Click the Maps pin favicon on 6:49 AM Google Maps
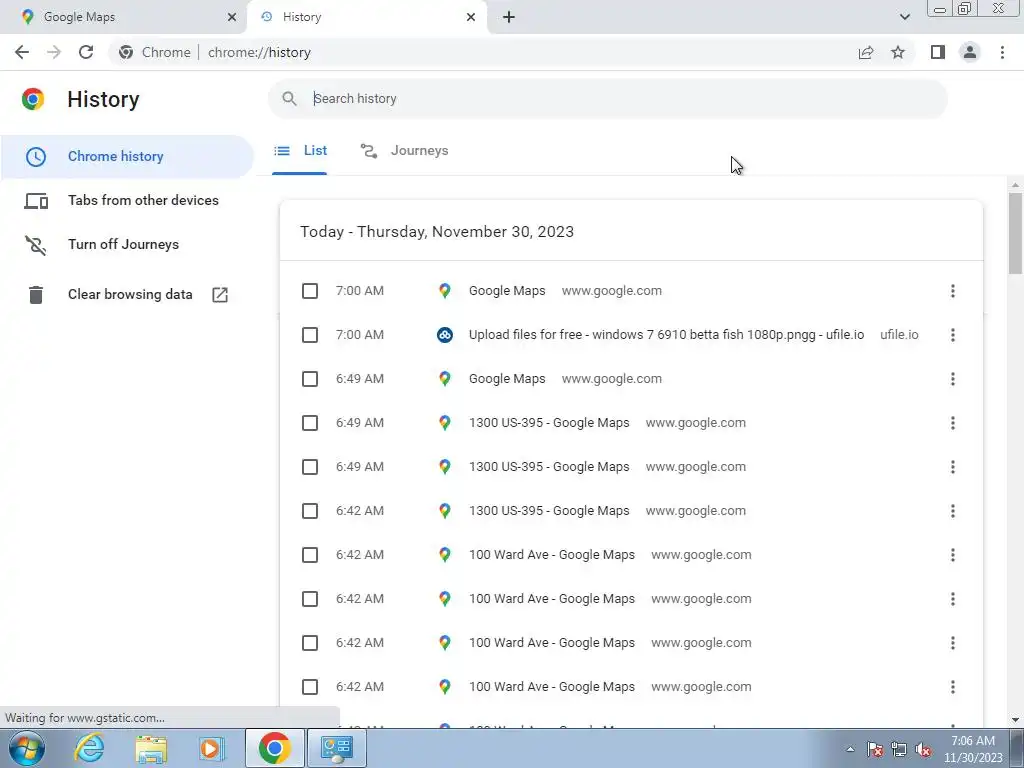1024x768 pixels. 445,379
